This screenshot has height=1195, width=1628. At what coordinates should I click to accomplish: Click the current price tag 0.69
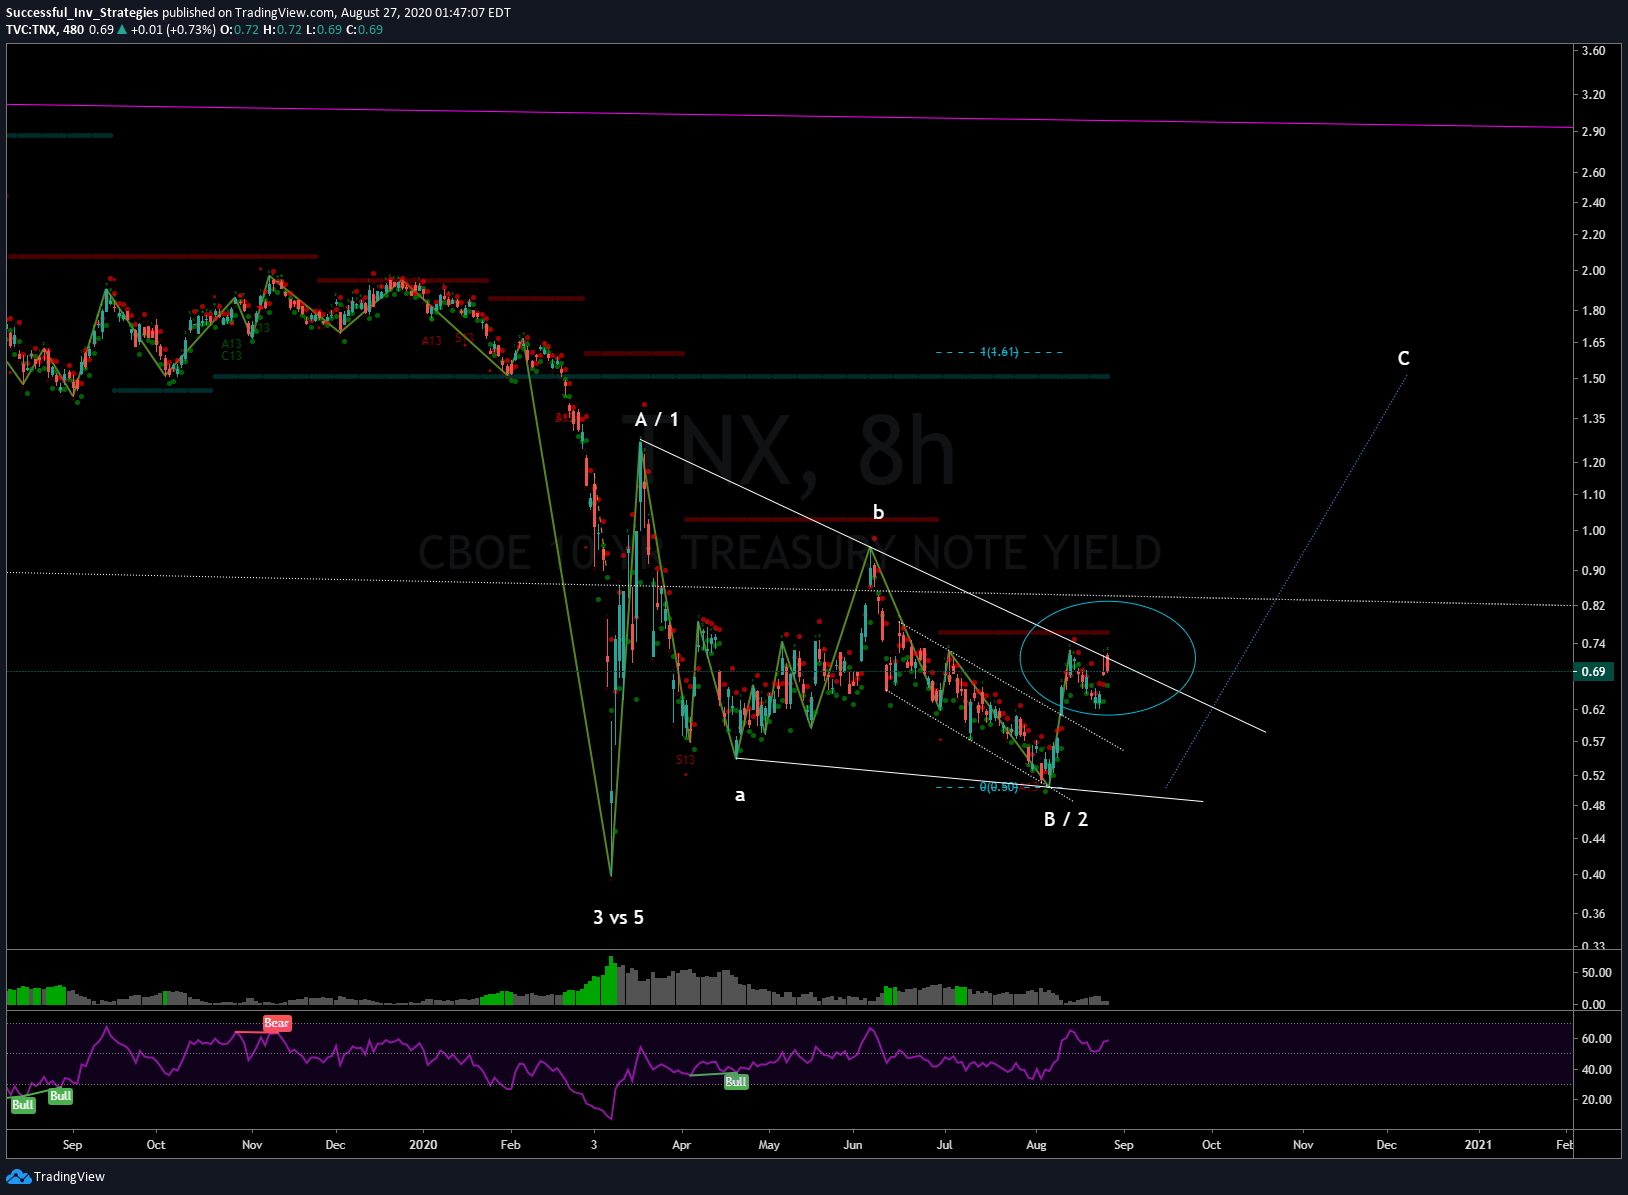coord(1594,671)
